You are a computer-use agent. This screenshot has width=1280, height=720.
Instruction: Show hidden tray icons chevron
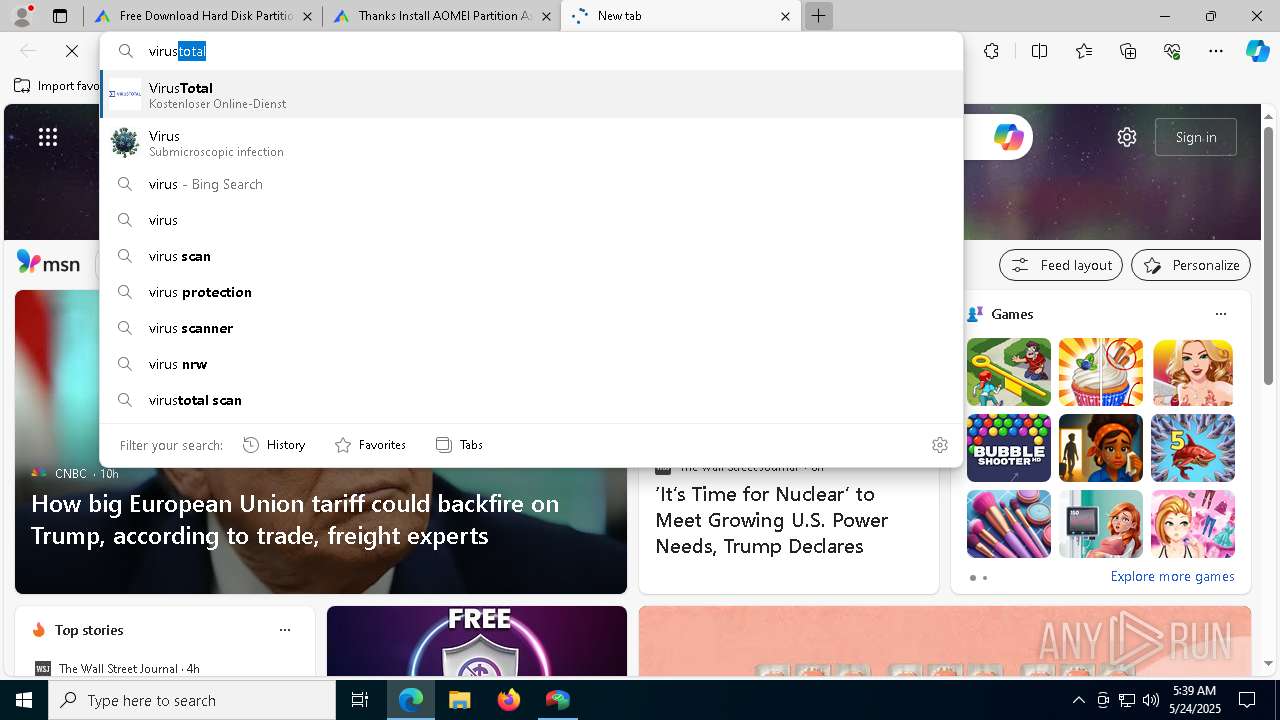coord(1078,700)
